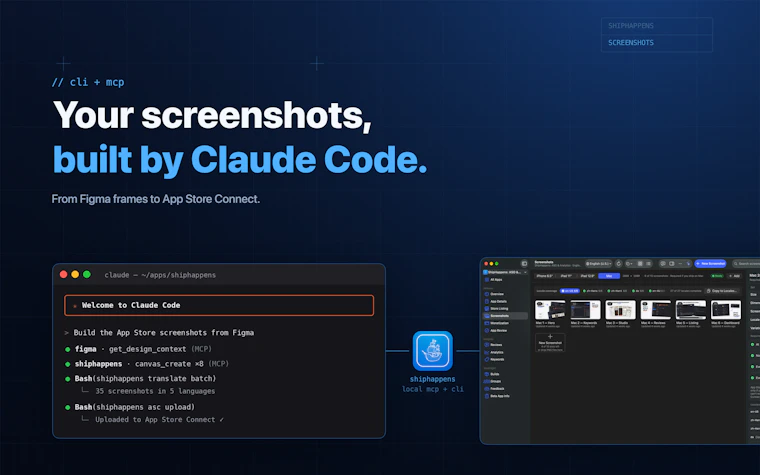Select the Mac device tab
Screen dimensions: 760x475
pyautogui.click(x=609, y=276)
